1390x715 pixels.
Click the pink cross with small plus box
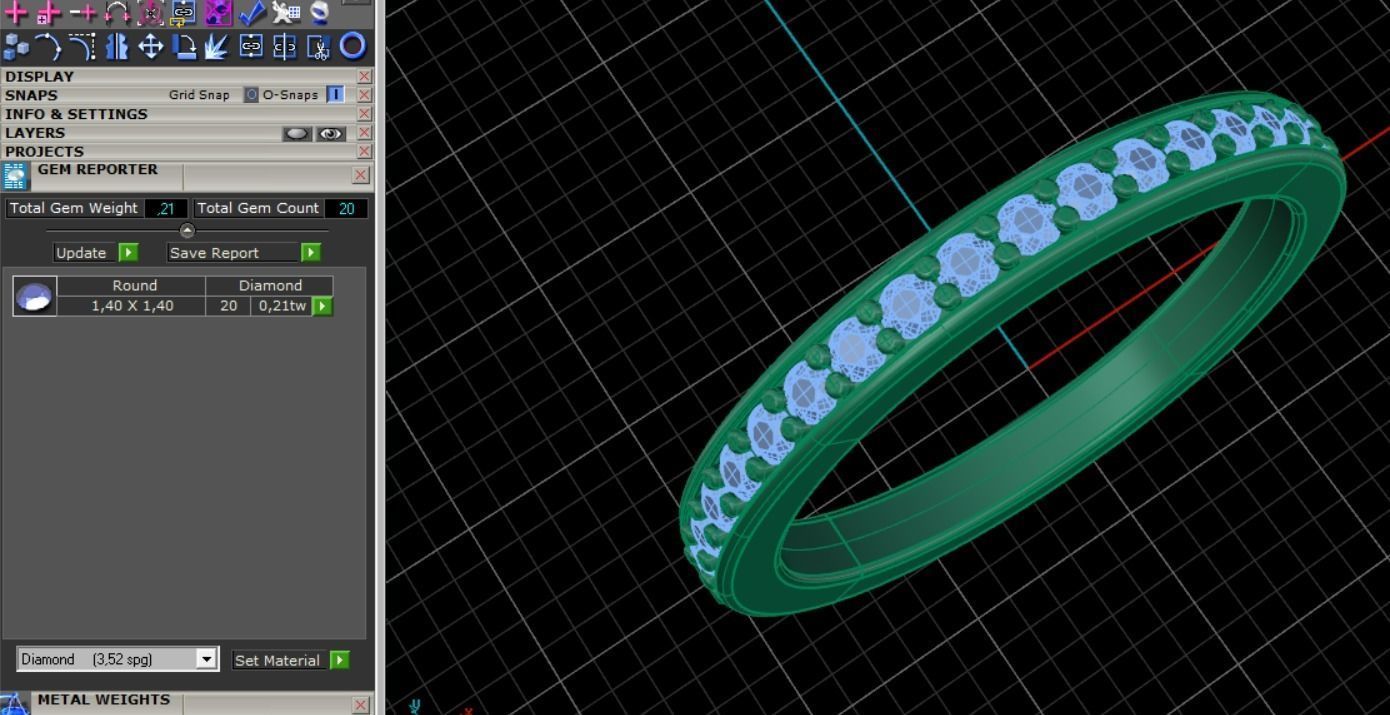pos(49,12)
